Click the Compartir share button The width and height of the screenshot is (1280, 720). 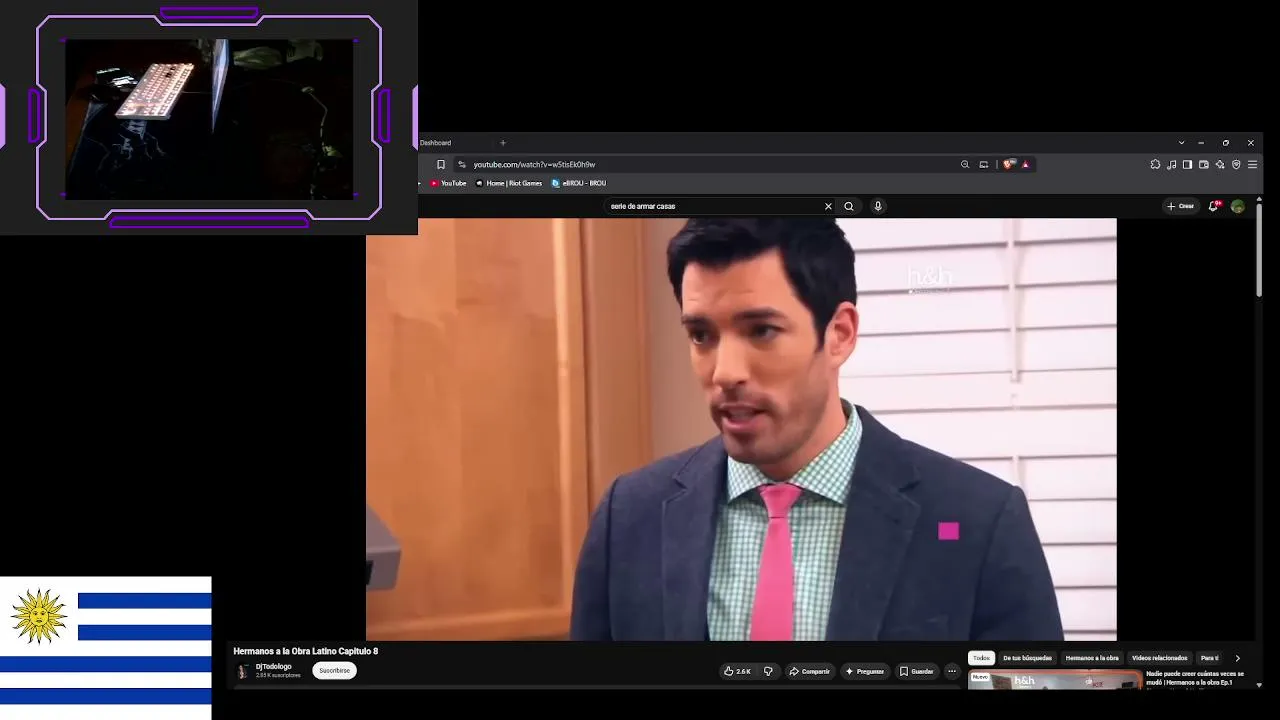click(810, 671)
